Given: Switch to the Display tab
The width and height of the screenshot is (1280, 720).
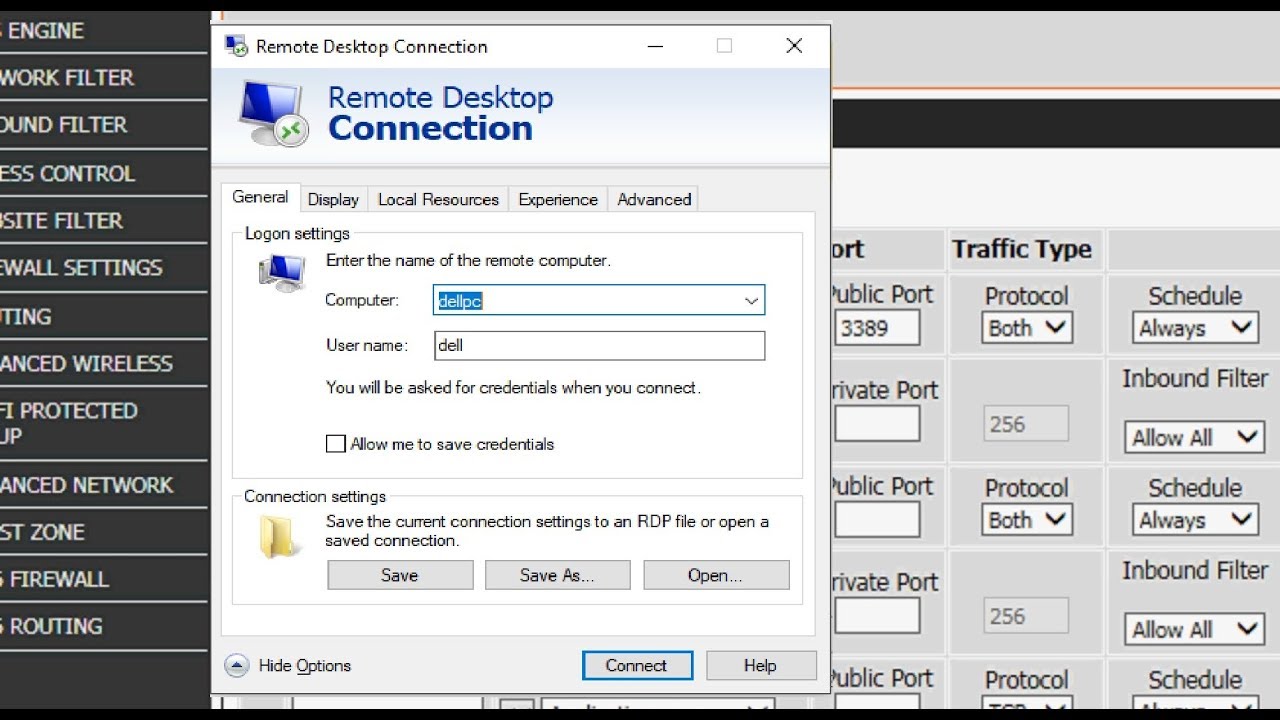Looking at the screenshot, I should [333, 199].
